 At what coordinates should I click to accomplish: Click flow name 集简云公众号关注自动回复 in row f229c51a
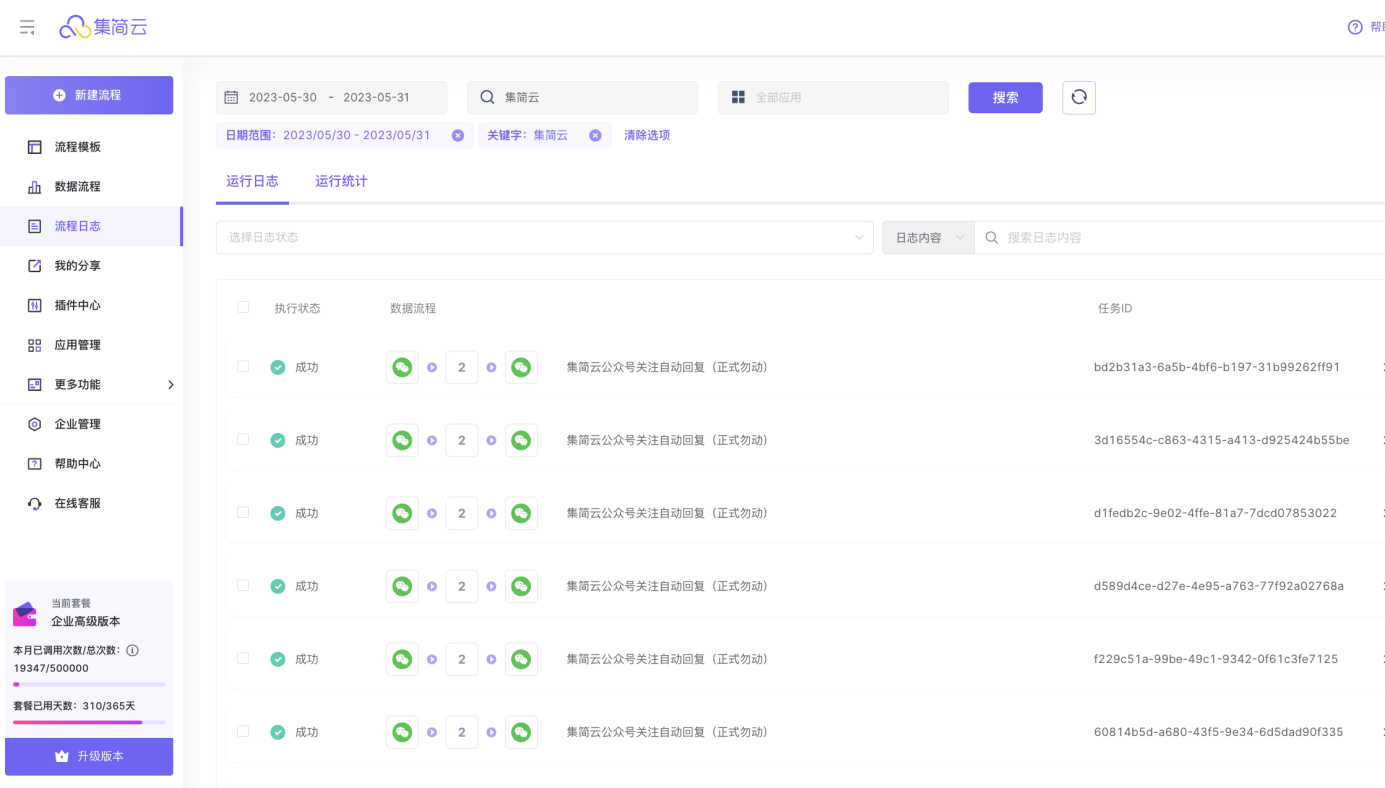coord(667,659)
